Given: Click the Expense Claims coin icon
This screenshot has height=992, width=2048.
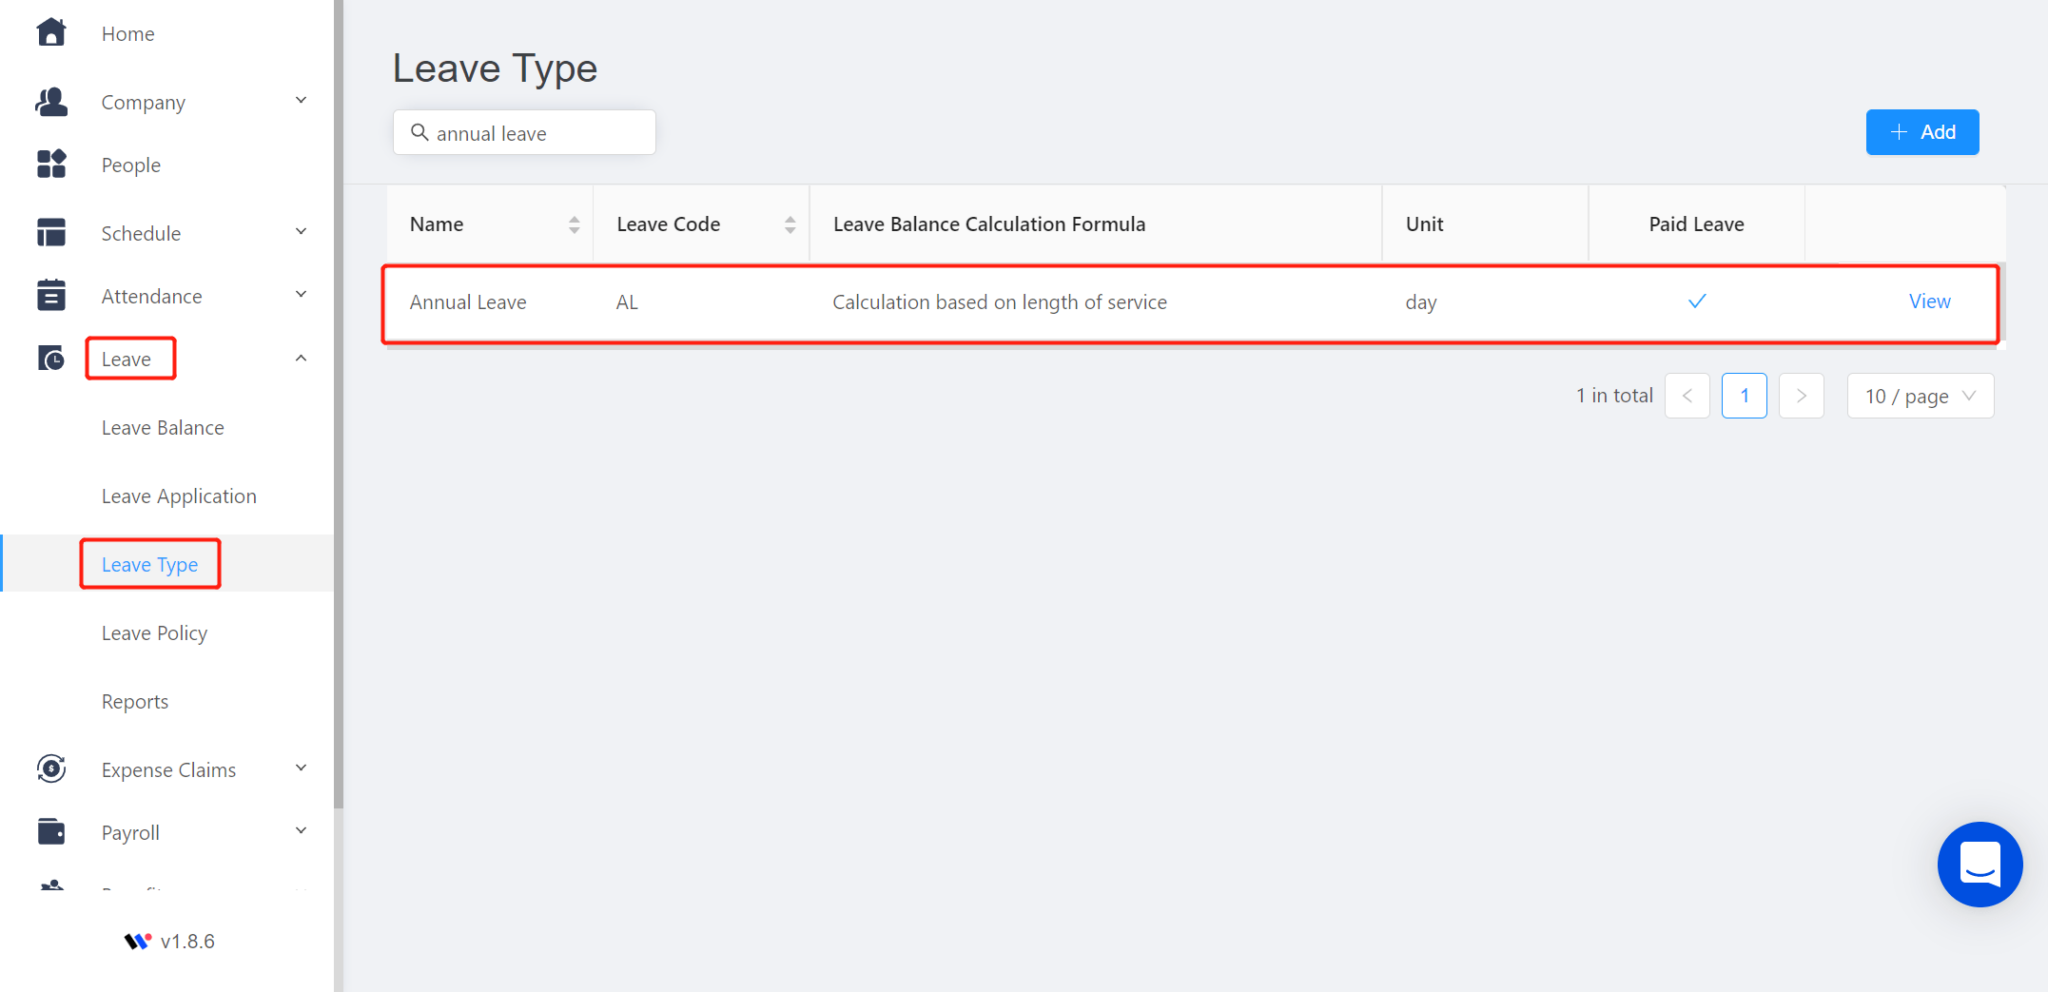Looking at the screenshot, I should coord(51,769).
